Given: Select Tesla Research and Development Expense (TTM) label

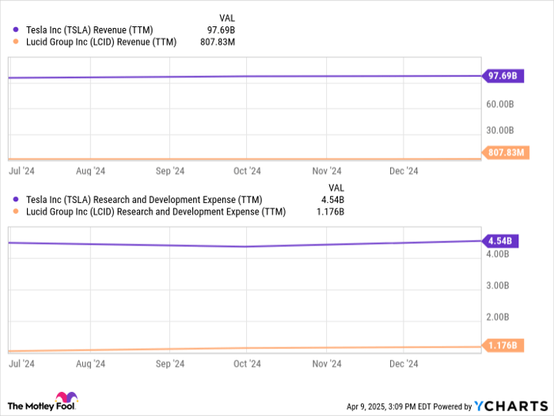Looking at the screenshot, I should tap(144, 200).
